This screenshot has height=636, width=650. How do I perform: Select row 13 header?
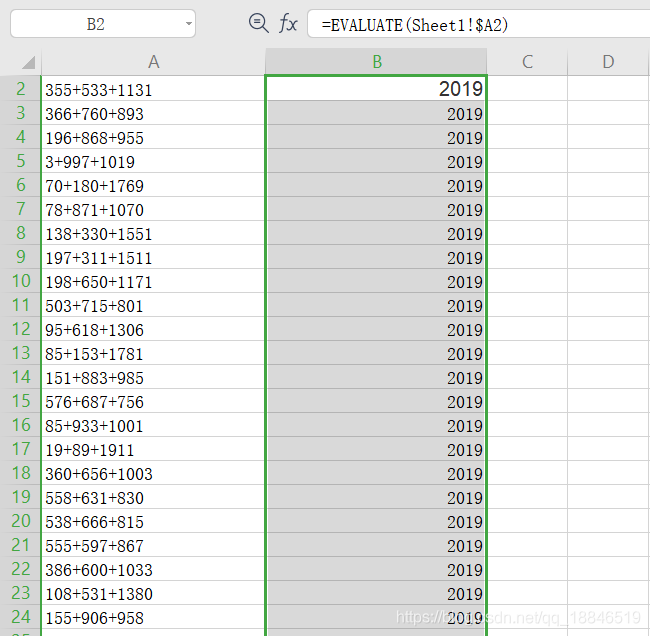point(21,353)
